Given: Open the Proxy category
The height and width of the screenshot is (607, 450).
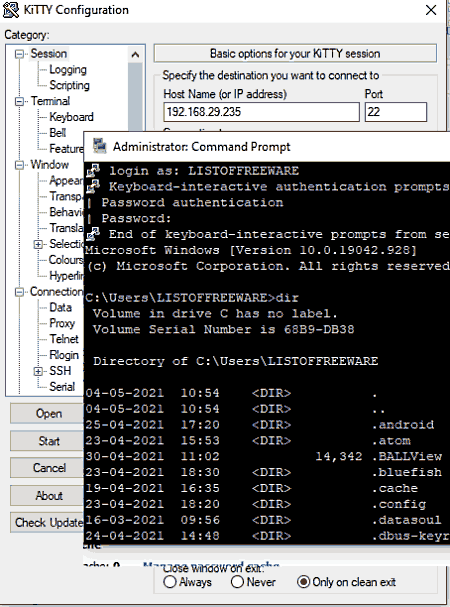Looking at the screenshot, I should coord(62,323).
